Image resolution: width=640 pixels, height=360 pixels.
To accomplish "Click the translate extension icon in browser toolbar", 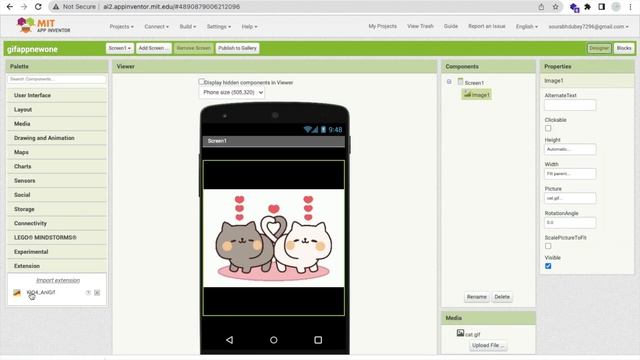I will coord(574,7).
